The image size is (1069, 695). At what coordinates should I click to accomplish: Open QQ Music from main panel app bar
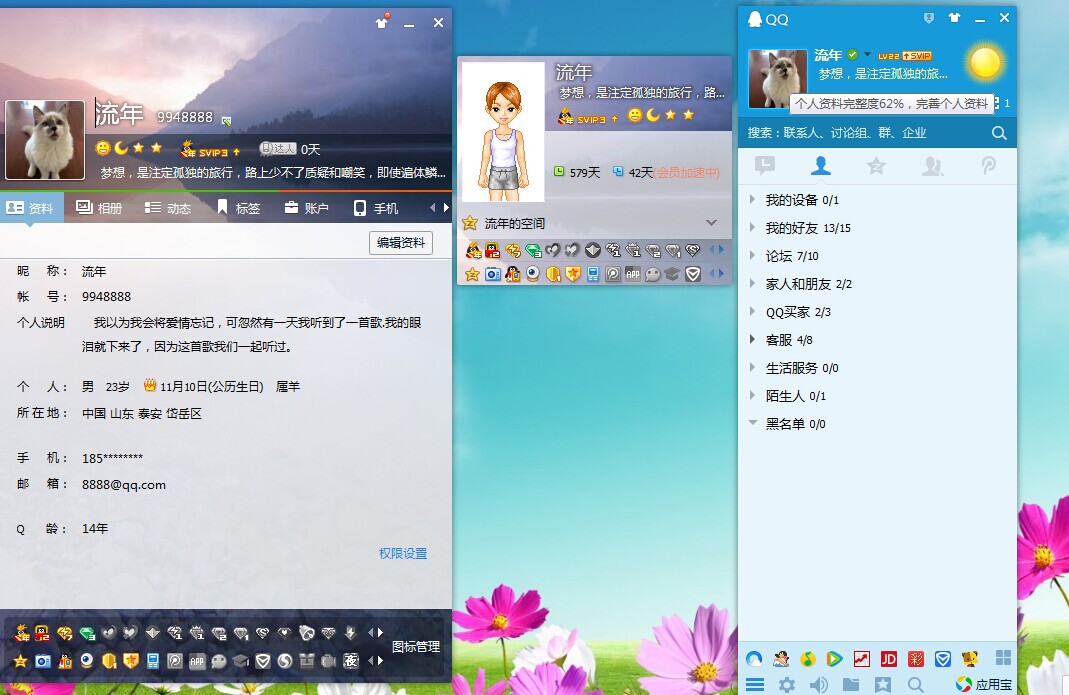(x=807, y=658)
